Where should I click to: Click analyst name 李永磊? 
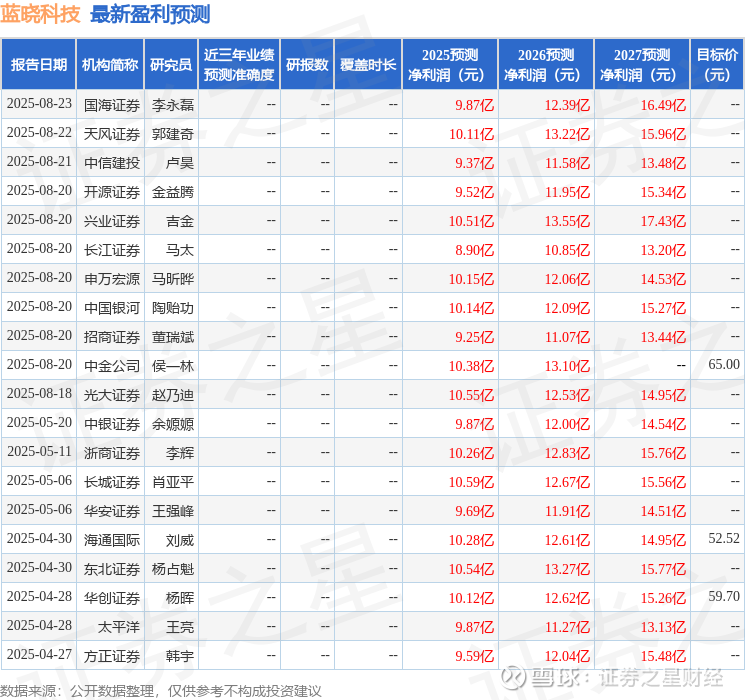tap(173, 105)
